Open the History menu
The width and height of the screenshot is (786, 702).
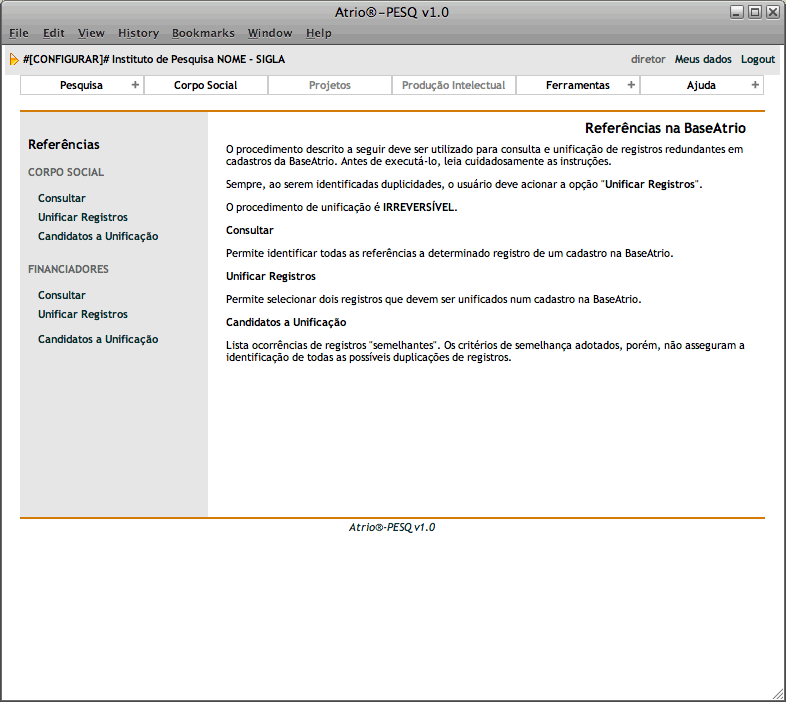[138, 33]
